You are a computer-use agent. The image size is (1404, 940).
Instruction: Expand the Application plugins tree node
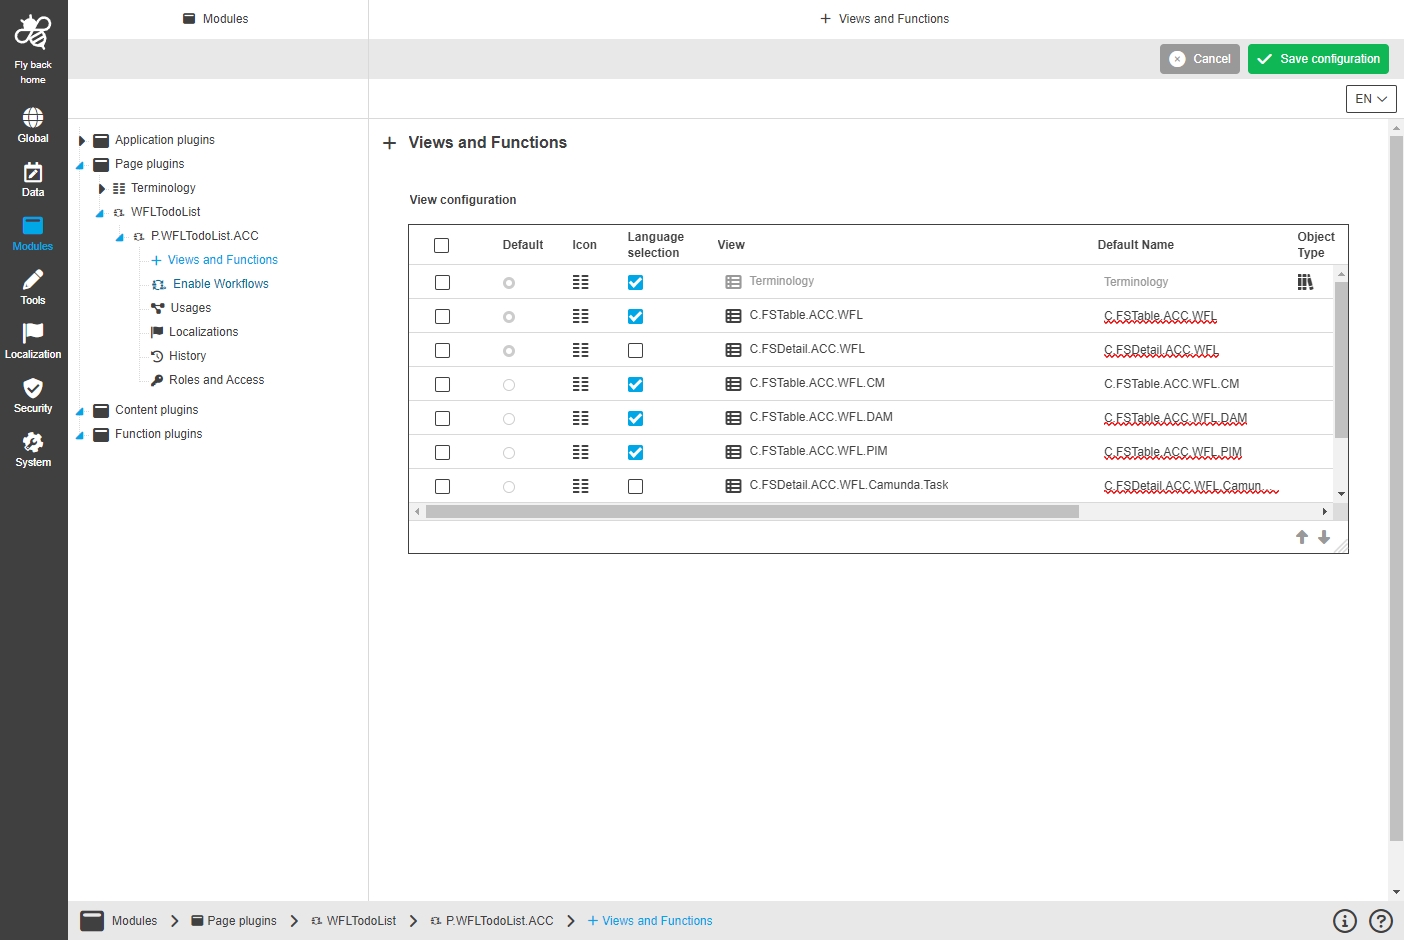pos(82,141)
